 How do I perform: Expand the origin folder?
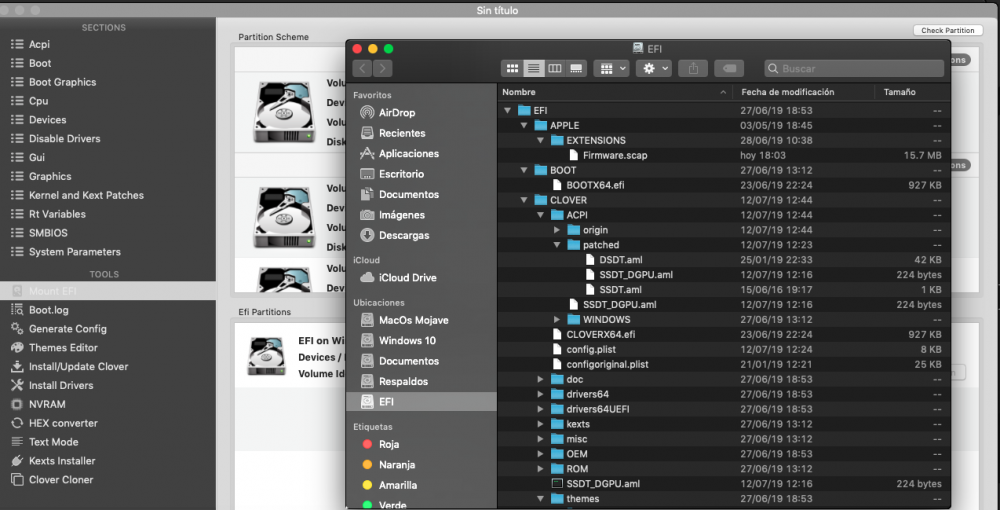[x=557, y=230]
